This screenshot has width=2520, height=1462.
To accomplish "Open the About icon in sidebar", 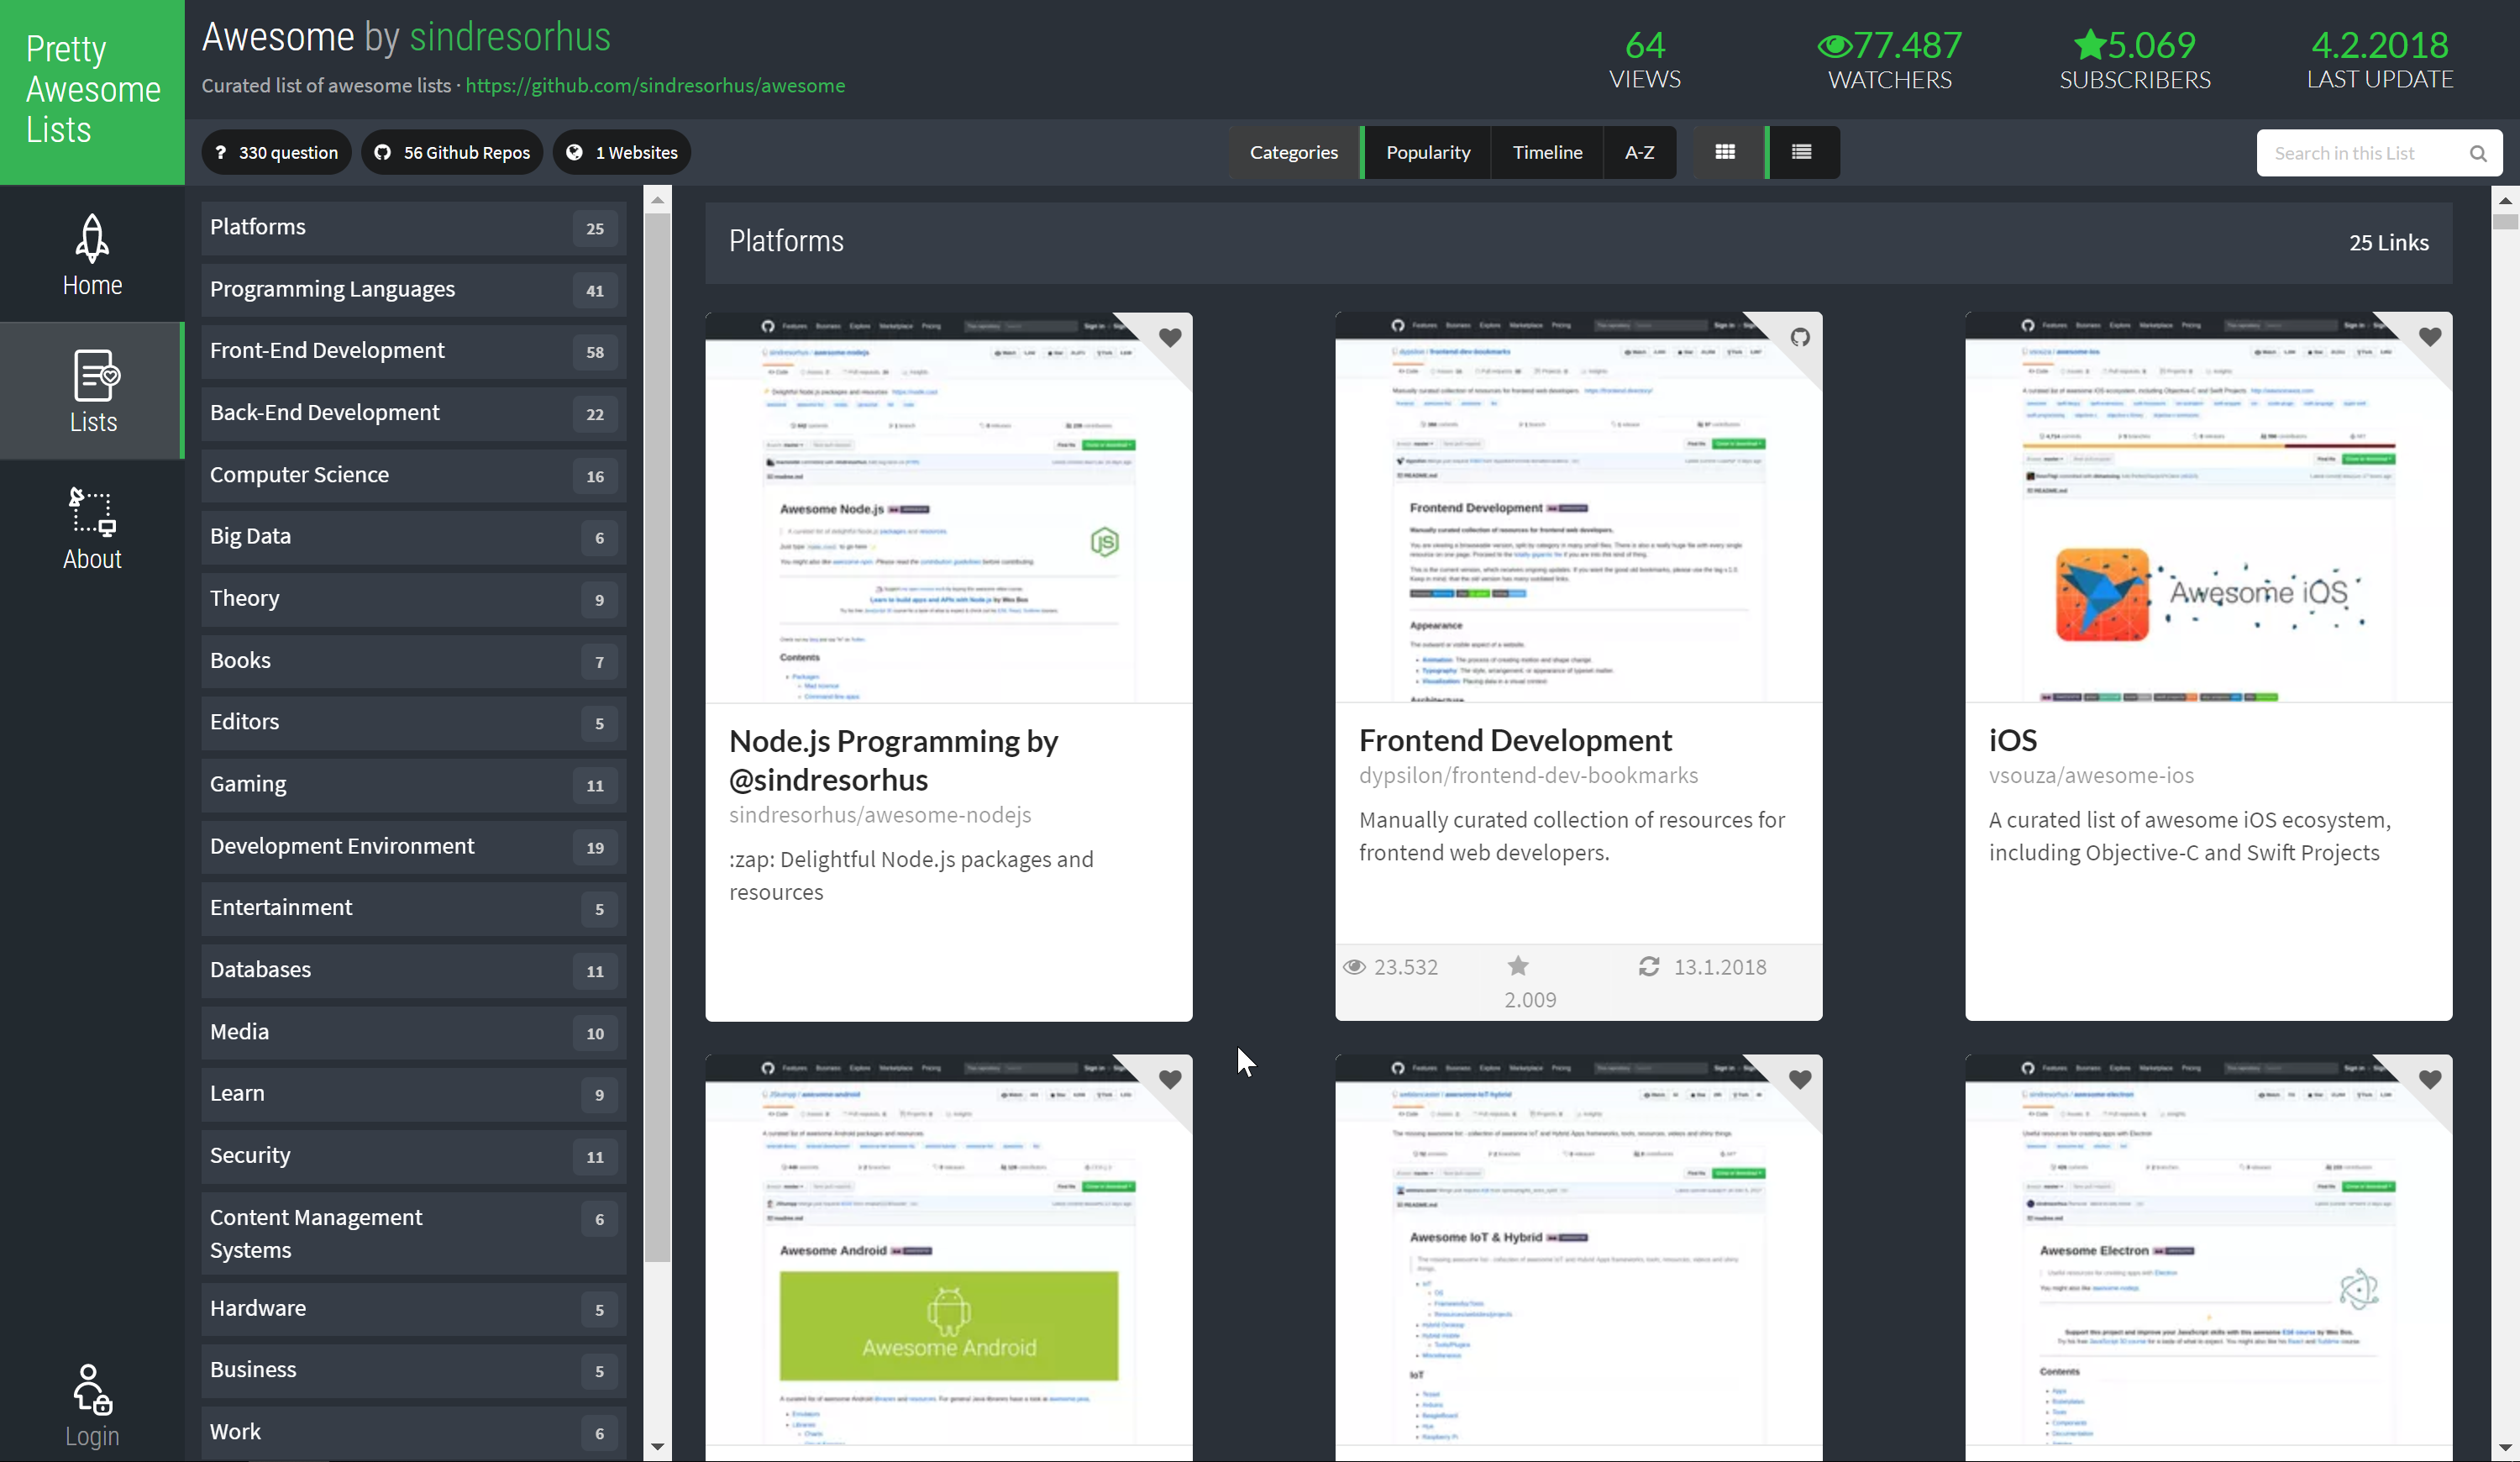I will click(x=92, y=512).
